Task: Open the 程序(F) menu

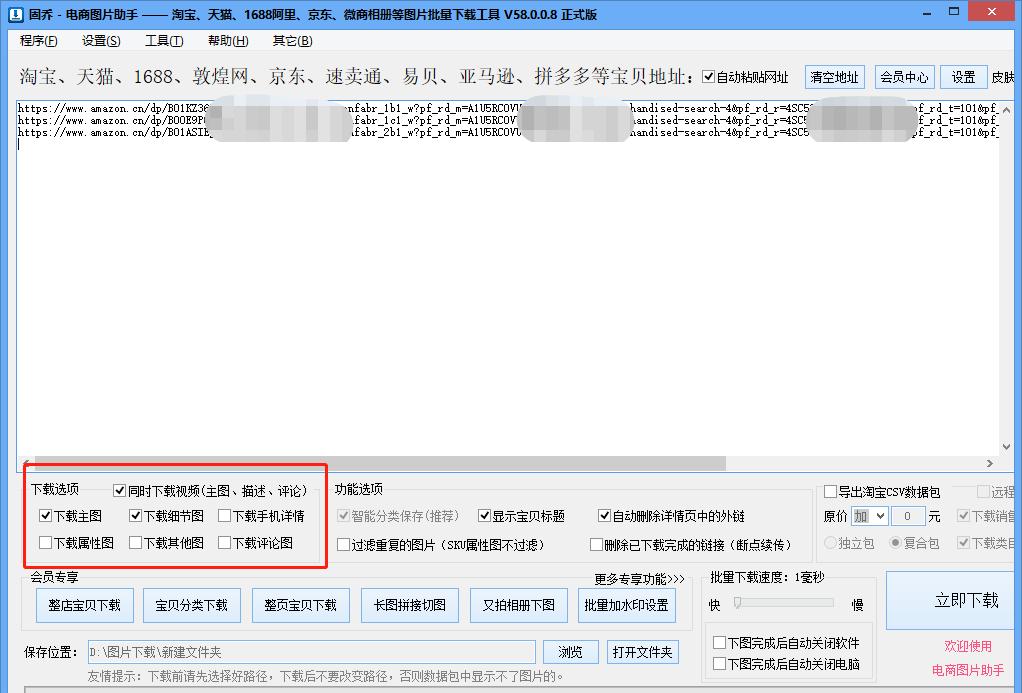Action: click(x=36, y=40)
